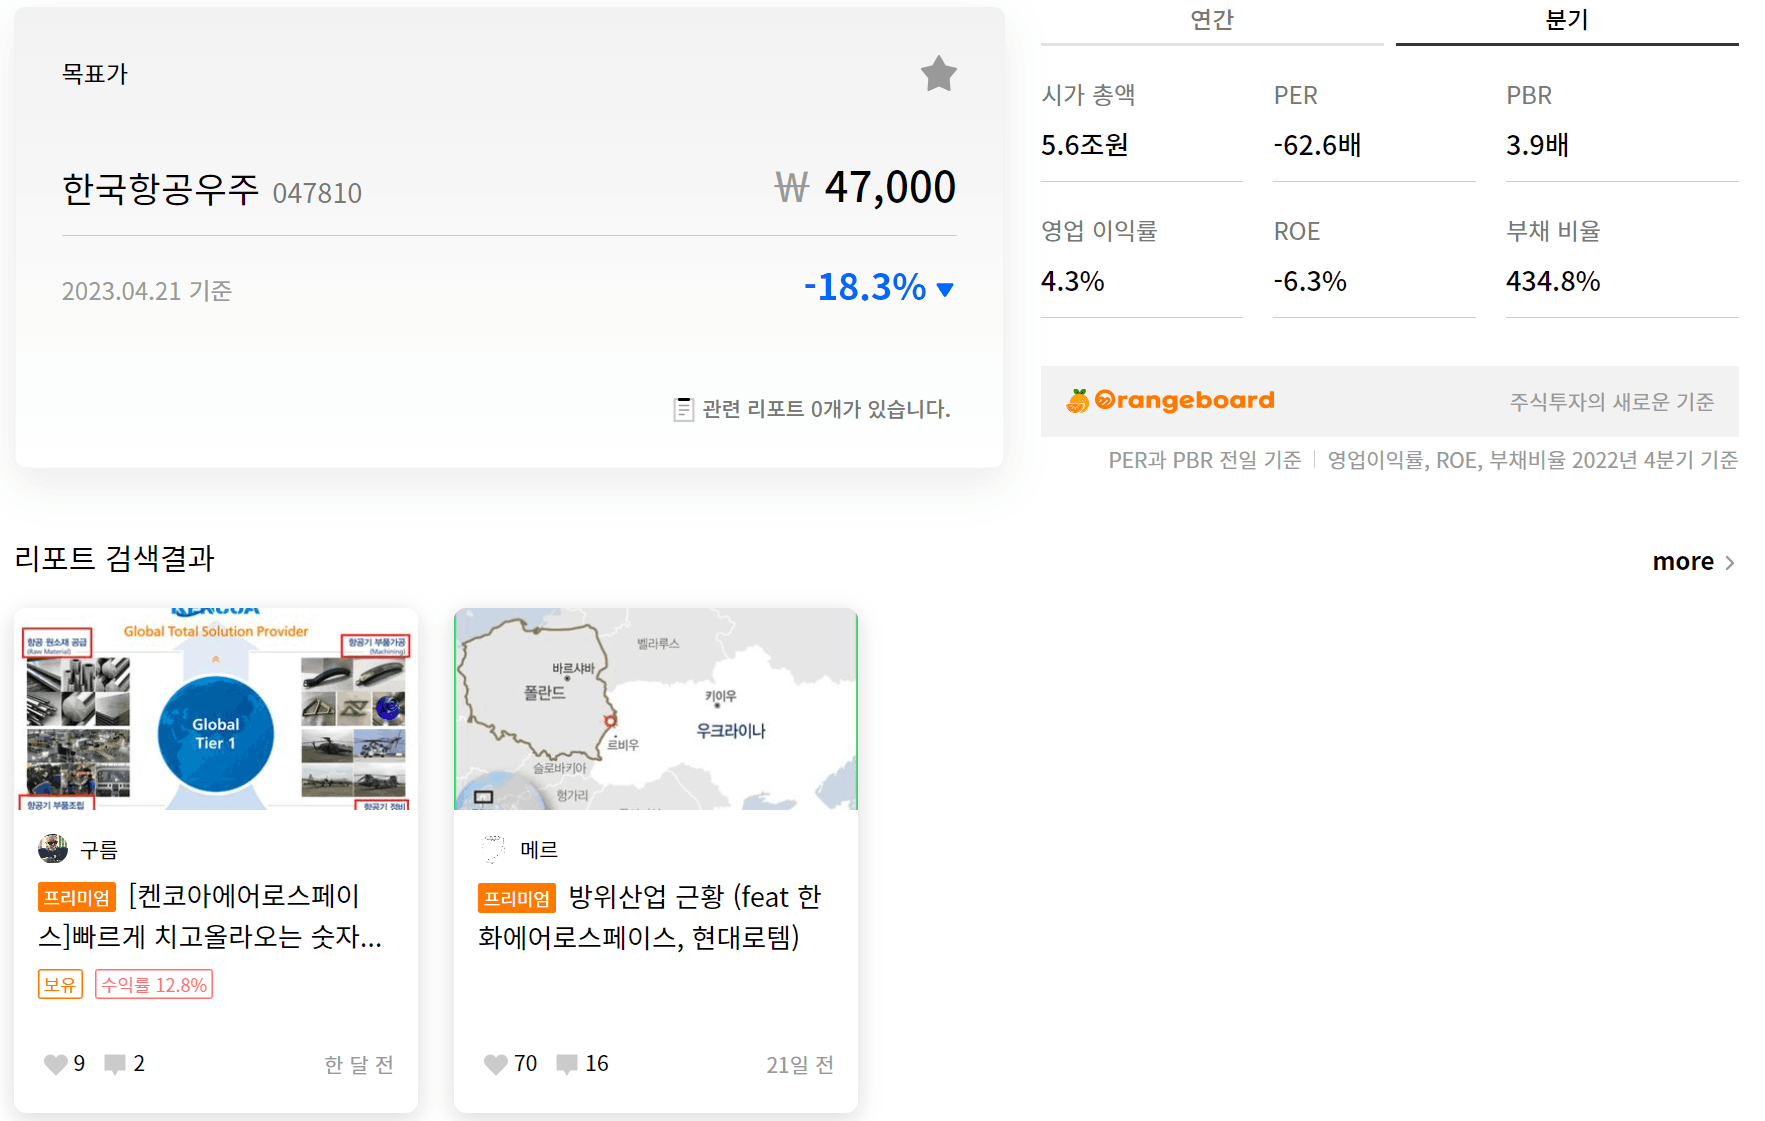Click the stock code 047810

pos(317,193)
